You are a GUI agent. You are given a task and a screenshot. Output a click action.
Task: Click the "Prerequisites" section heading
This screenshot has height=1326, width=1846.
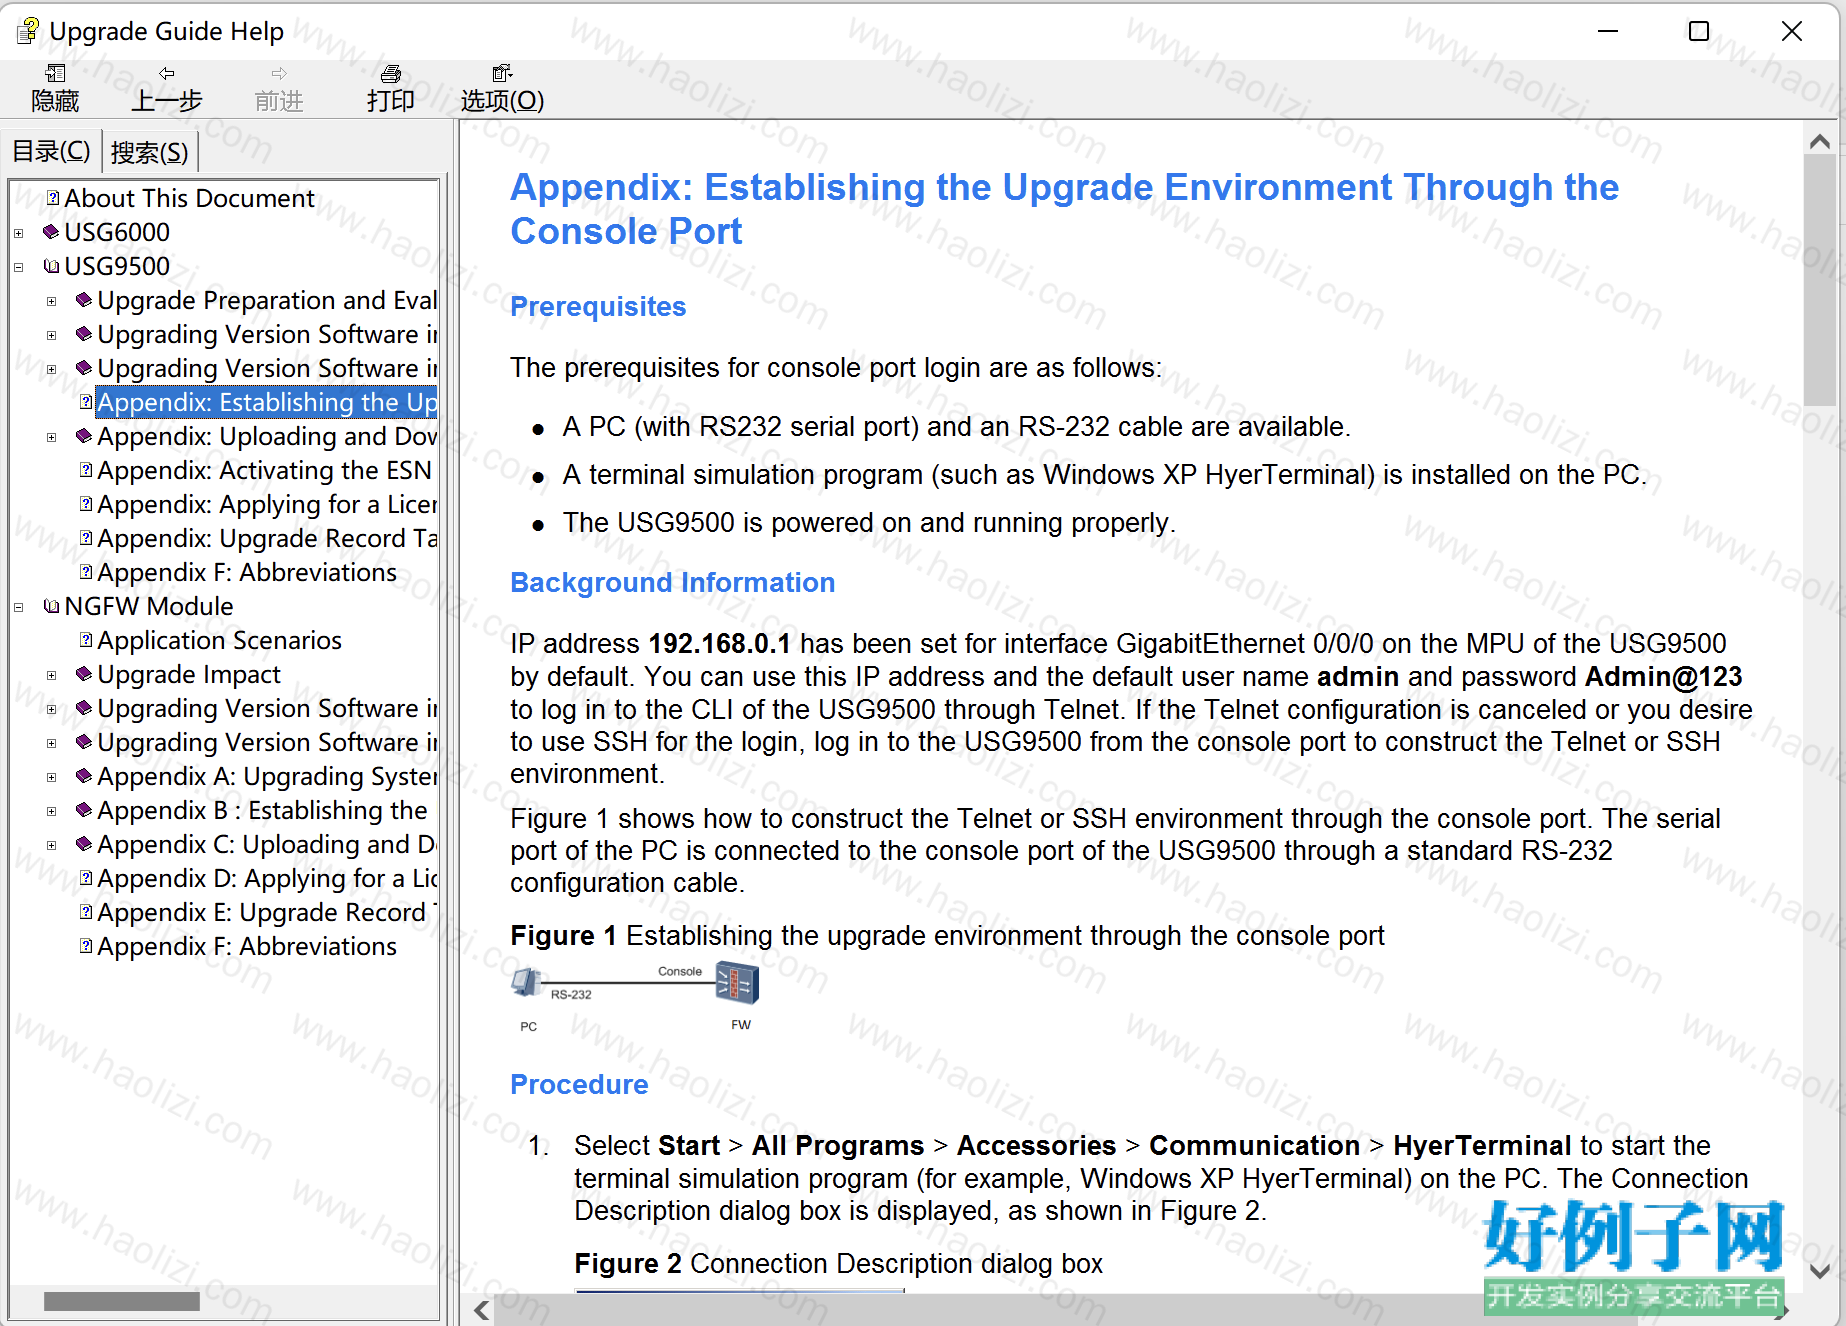[x=598, y=306]
